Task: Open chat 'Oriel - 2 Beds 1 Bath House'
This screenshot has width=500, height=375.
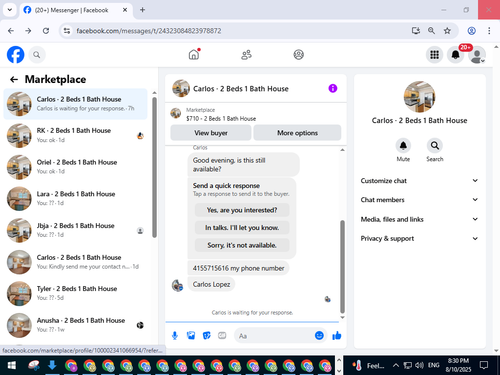Action: pos(75,167)
